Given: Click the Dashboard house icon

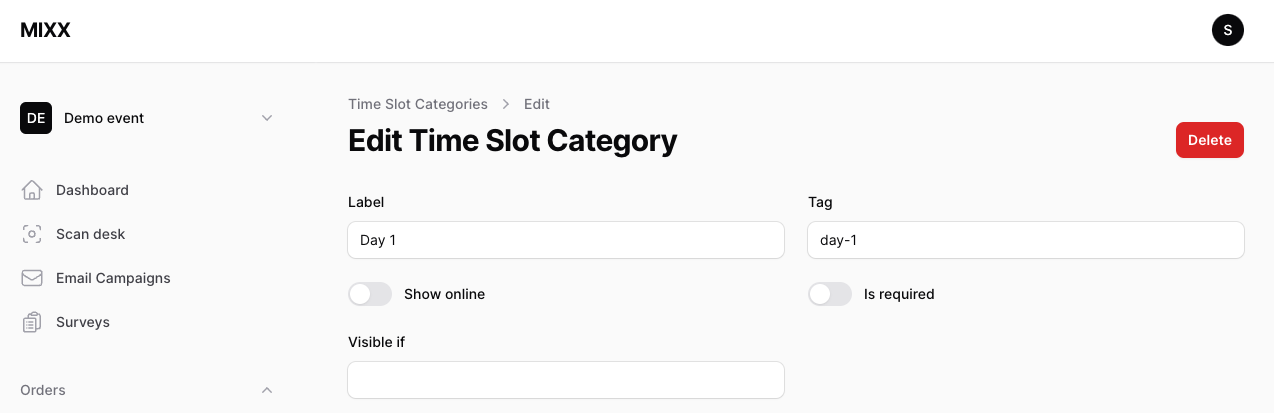Looking at the screenshot, I should tap(32, 190).
